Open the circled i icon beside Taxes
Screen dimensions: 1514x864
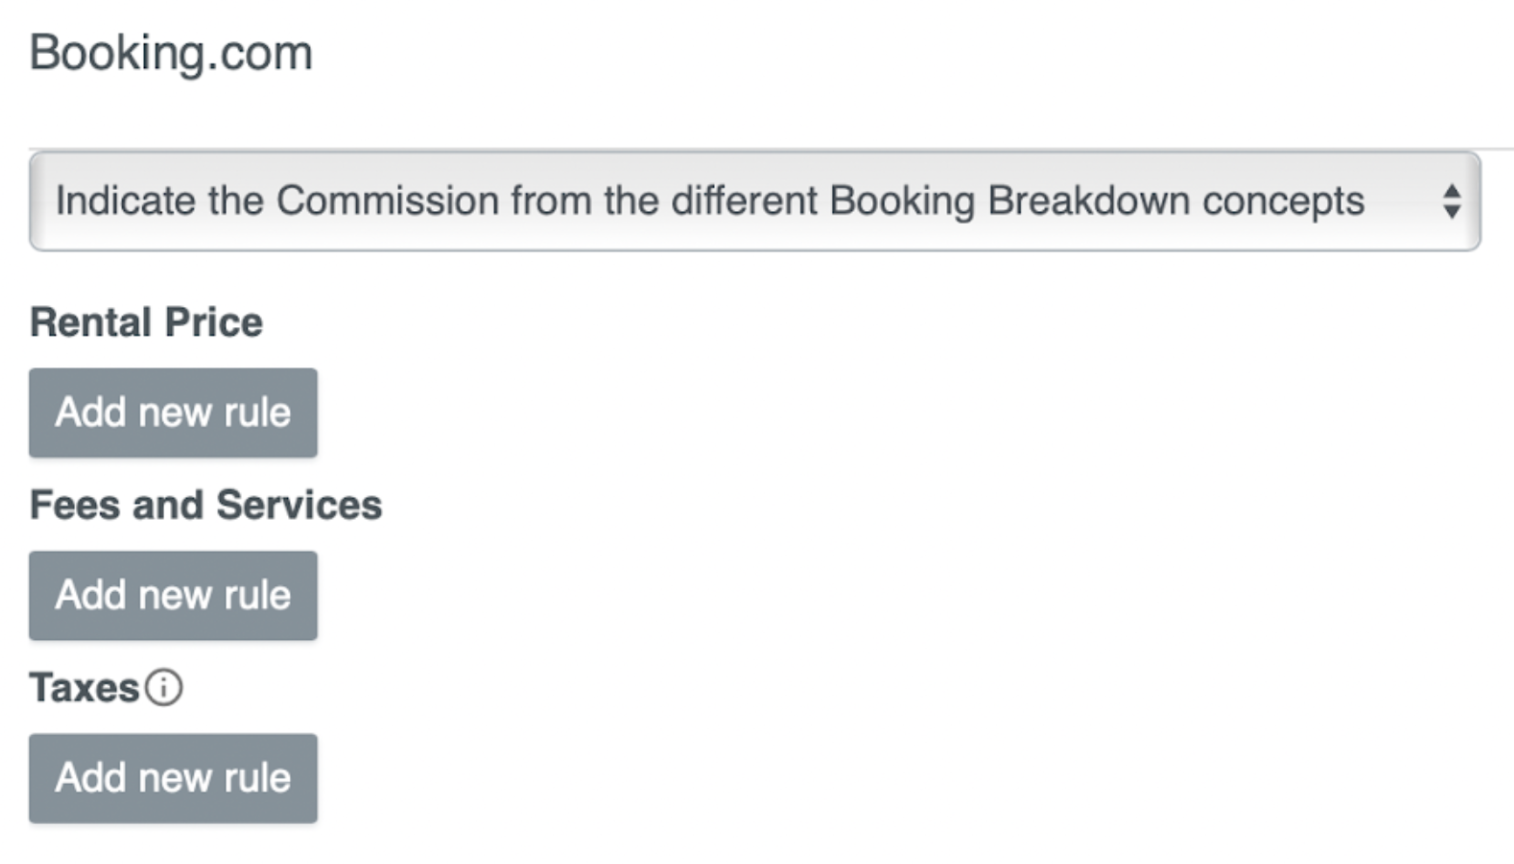(x=163, y=688)
